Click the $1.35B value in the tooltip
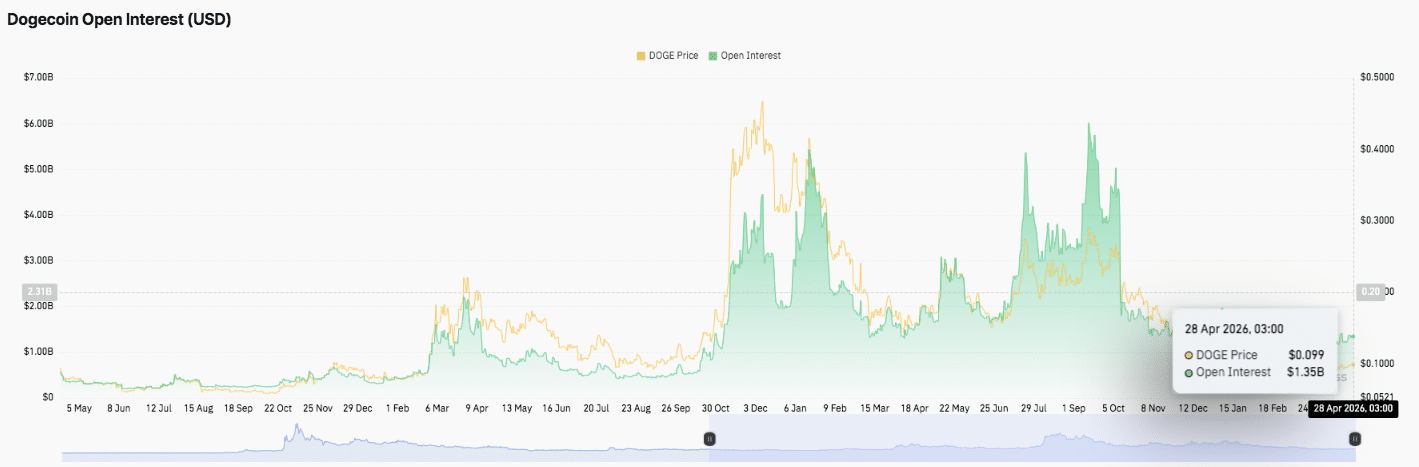 pos(1305,372)
